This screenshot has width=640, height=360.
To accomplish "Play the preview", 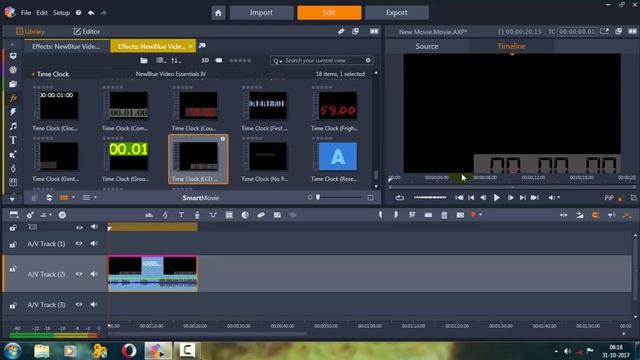I will tap(497, 198).
